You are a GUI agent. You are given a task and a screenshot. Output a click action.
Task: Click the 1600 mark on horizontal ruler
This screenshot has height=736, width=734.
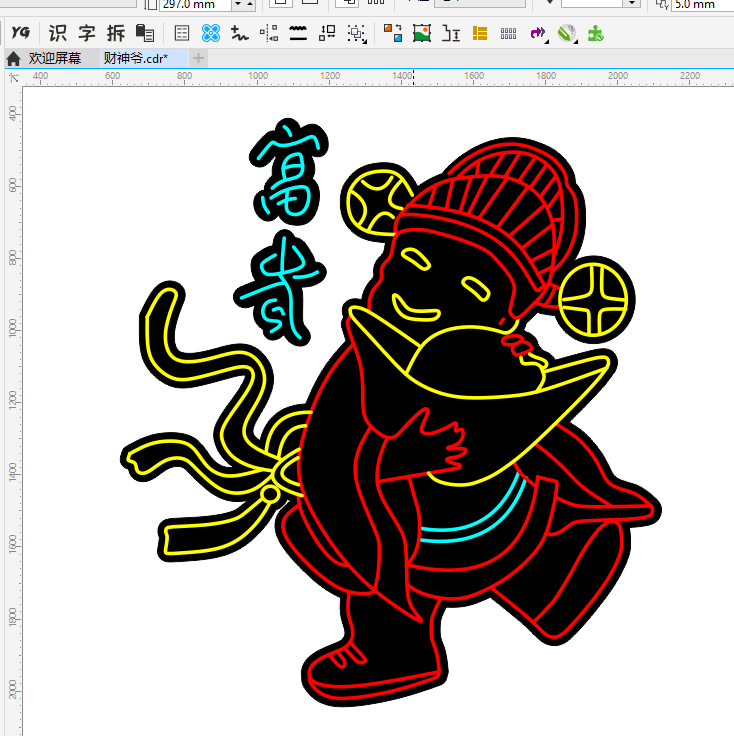(x=474, y=76)
